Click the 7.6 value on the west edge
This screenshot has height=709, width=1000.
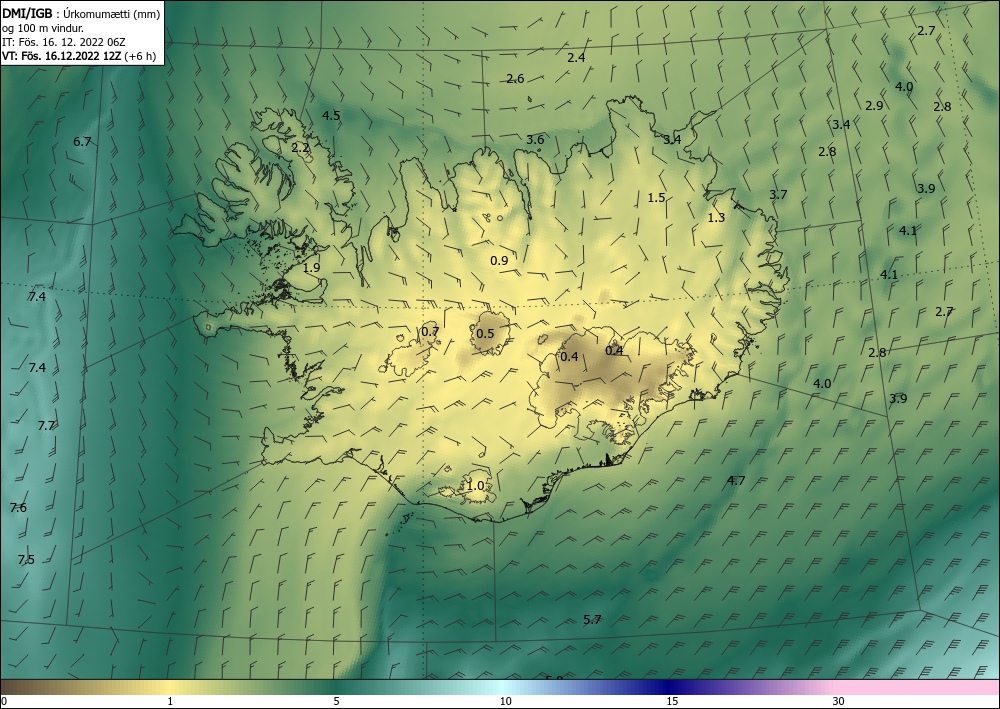click(x=18, y=508)
